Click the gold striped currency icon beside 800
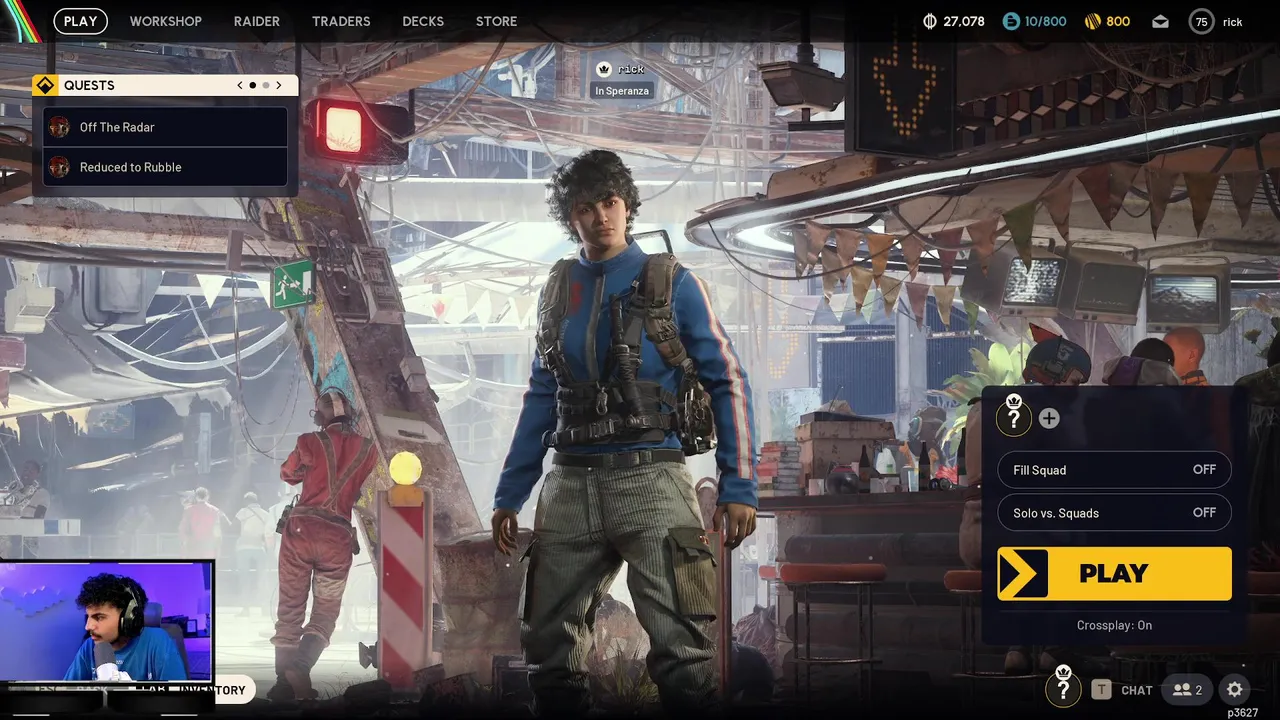The image size is (1280, 720). (x=1093, y=21)
